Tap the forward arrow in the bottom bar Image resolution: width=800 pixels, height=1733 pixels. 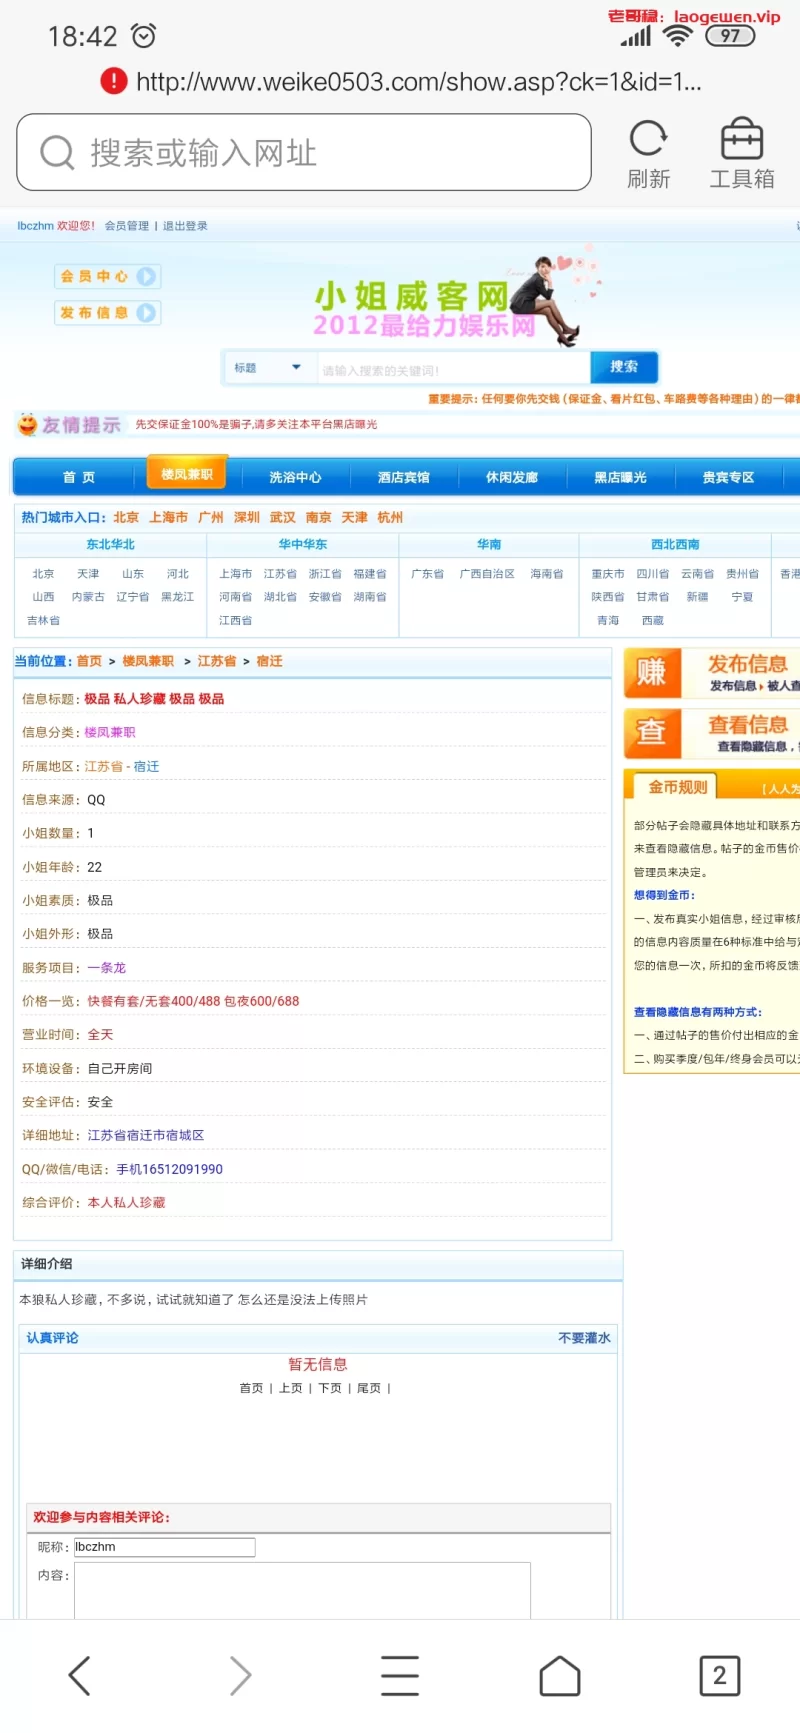(240, 1675)
